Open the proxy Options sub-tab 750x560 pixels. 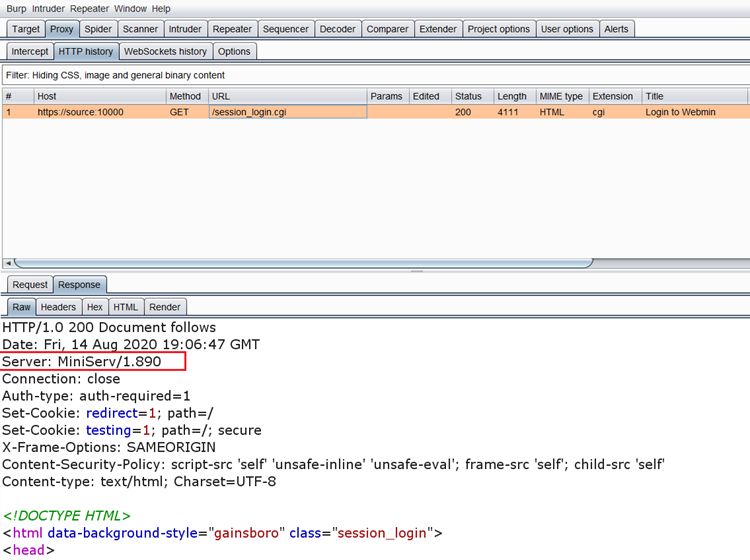point(234,52)
